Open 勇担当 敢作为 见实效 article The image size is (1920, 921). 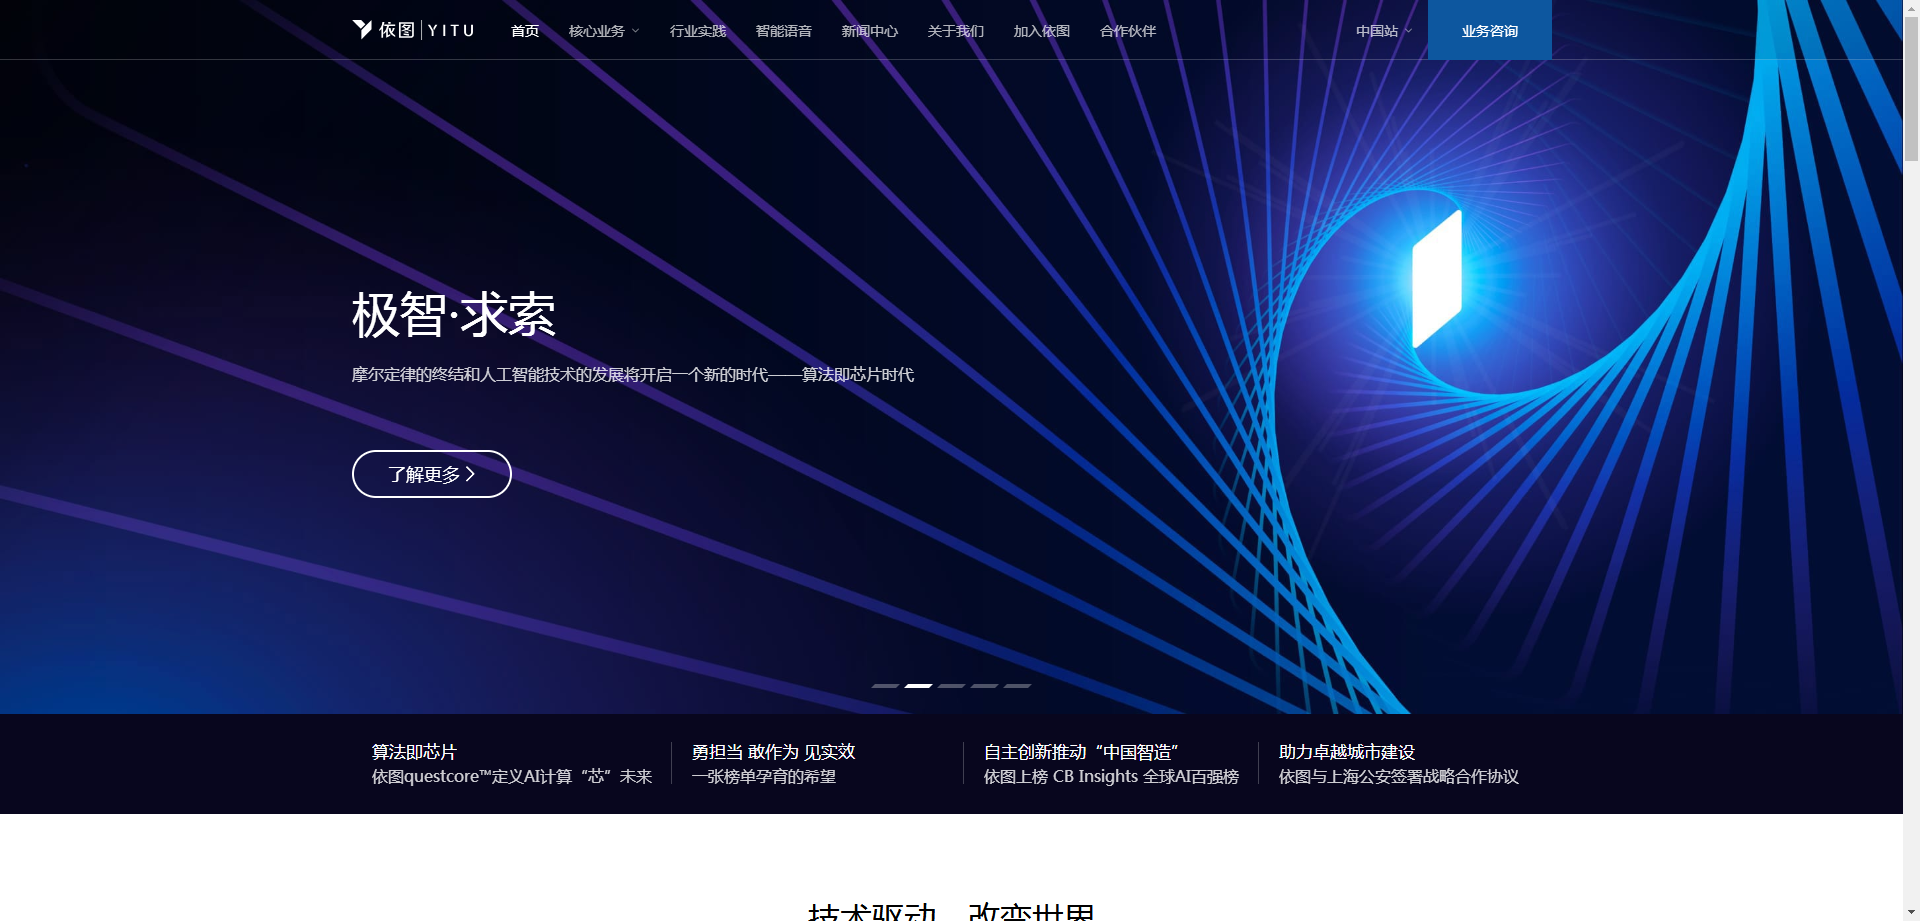pyautogui.click(x=773, y=764)
